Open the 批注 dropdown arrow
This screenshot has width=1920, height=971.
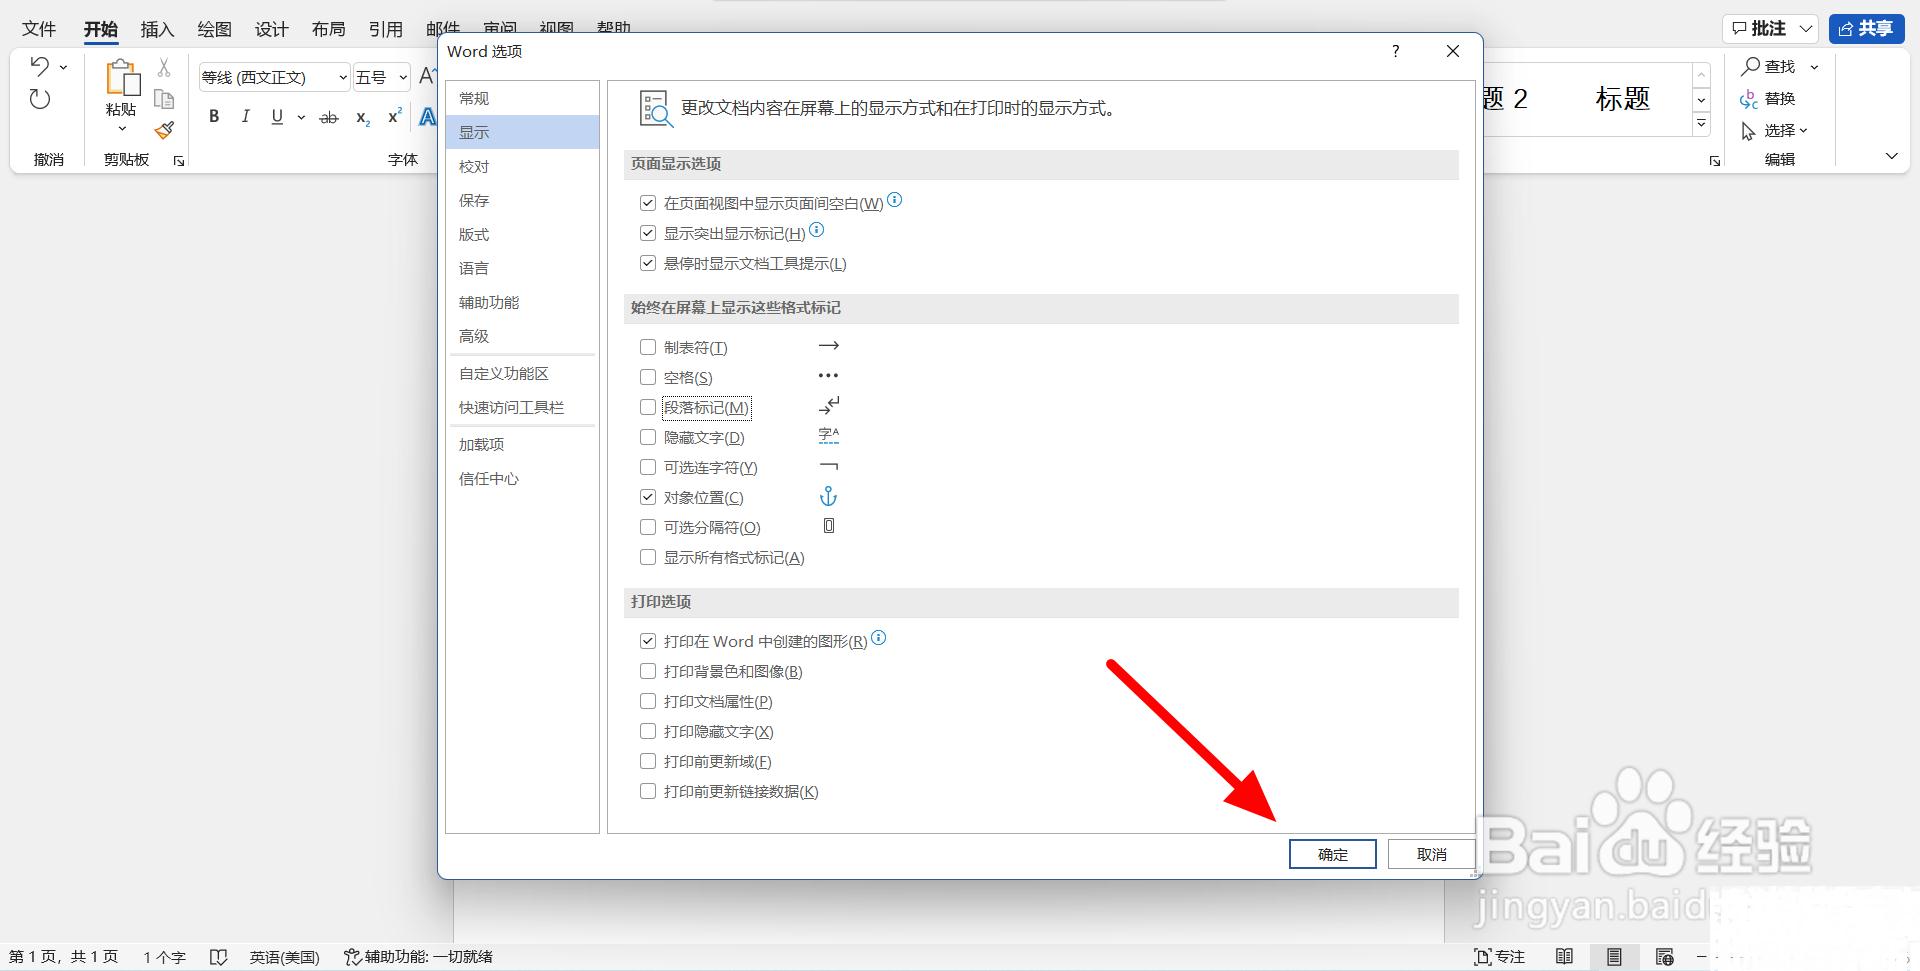1805,29
